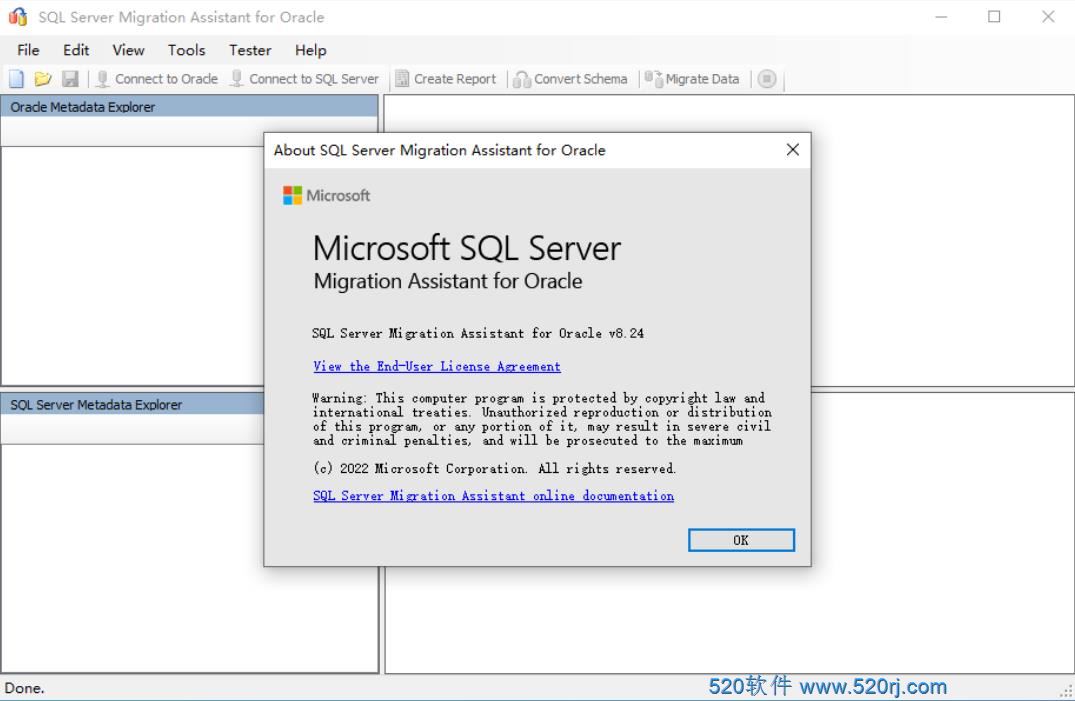The height and width of the screenshot is (701, 1075).
Task: Open SQL Server Migration Assistant online documentation link
Action: coord(493,496)
